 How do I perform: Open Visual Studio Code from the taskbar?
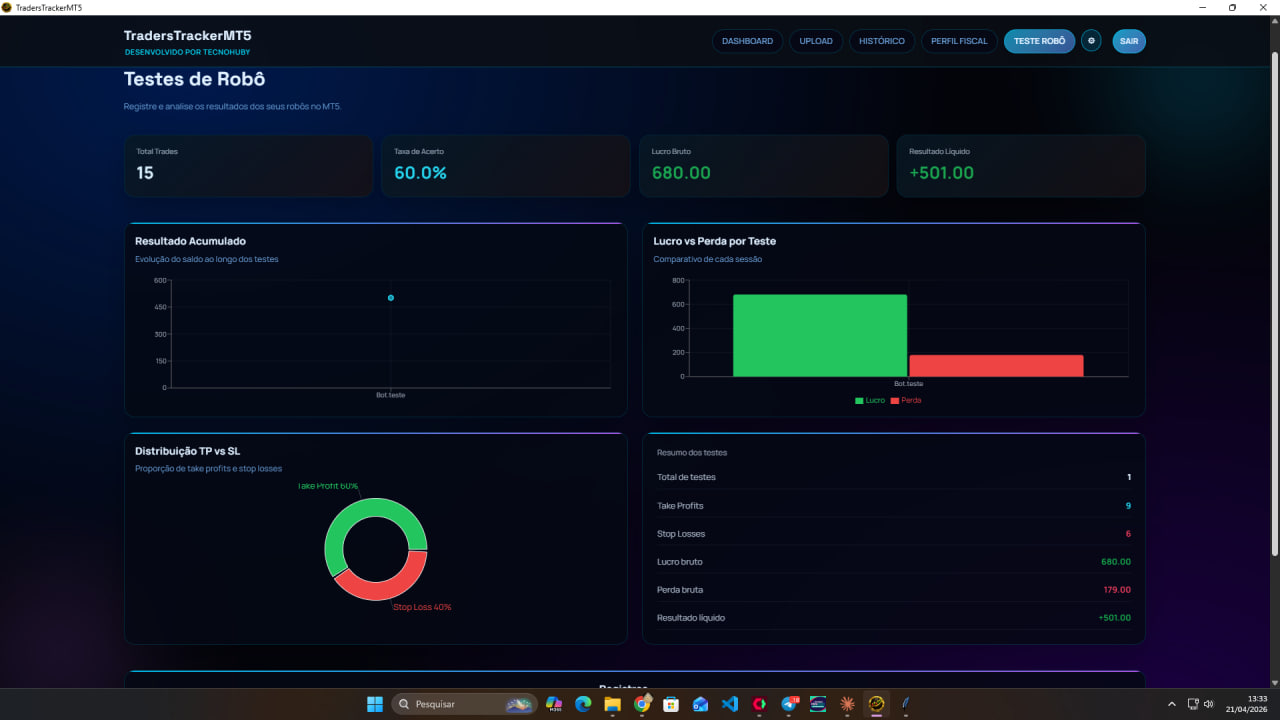(729, 704)
